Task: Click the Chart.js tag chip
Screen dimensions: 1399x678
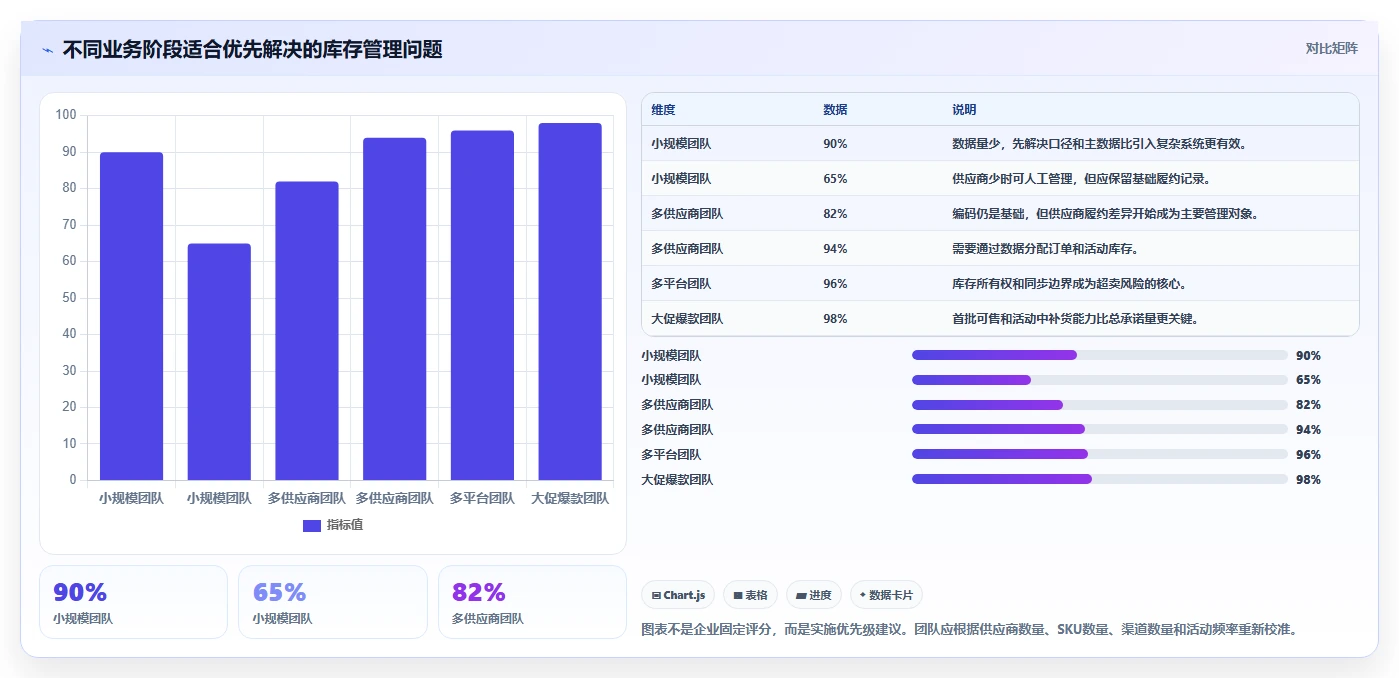Action: (678, 595)
